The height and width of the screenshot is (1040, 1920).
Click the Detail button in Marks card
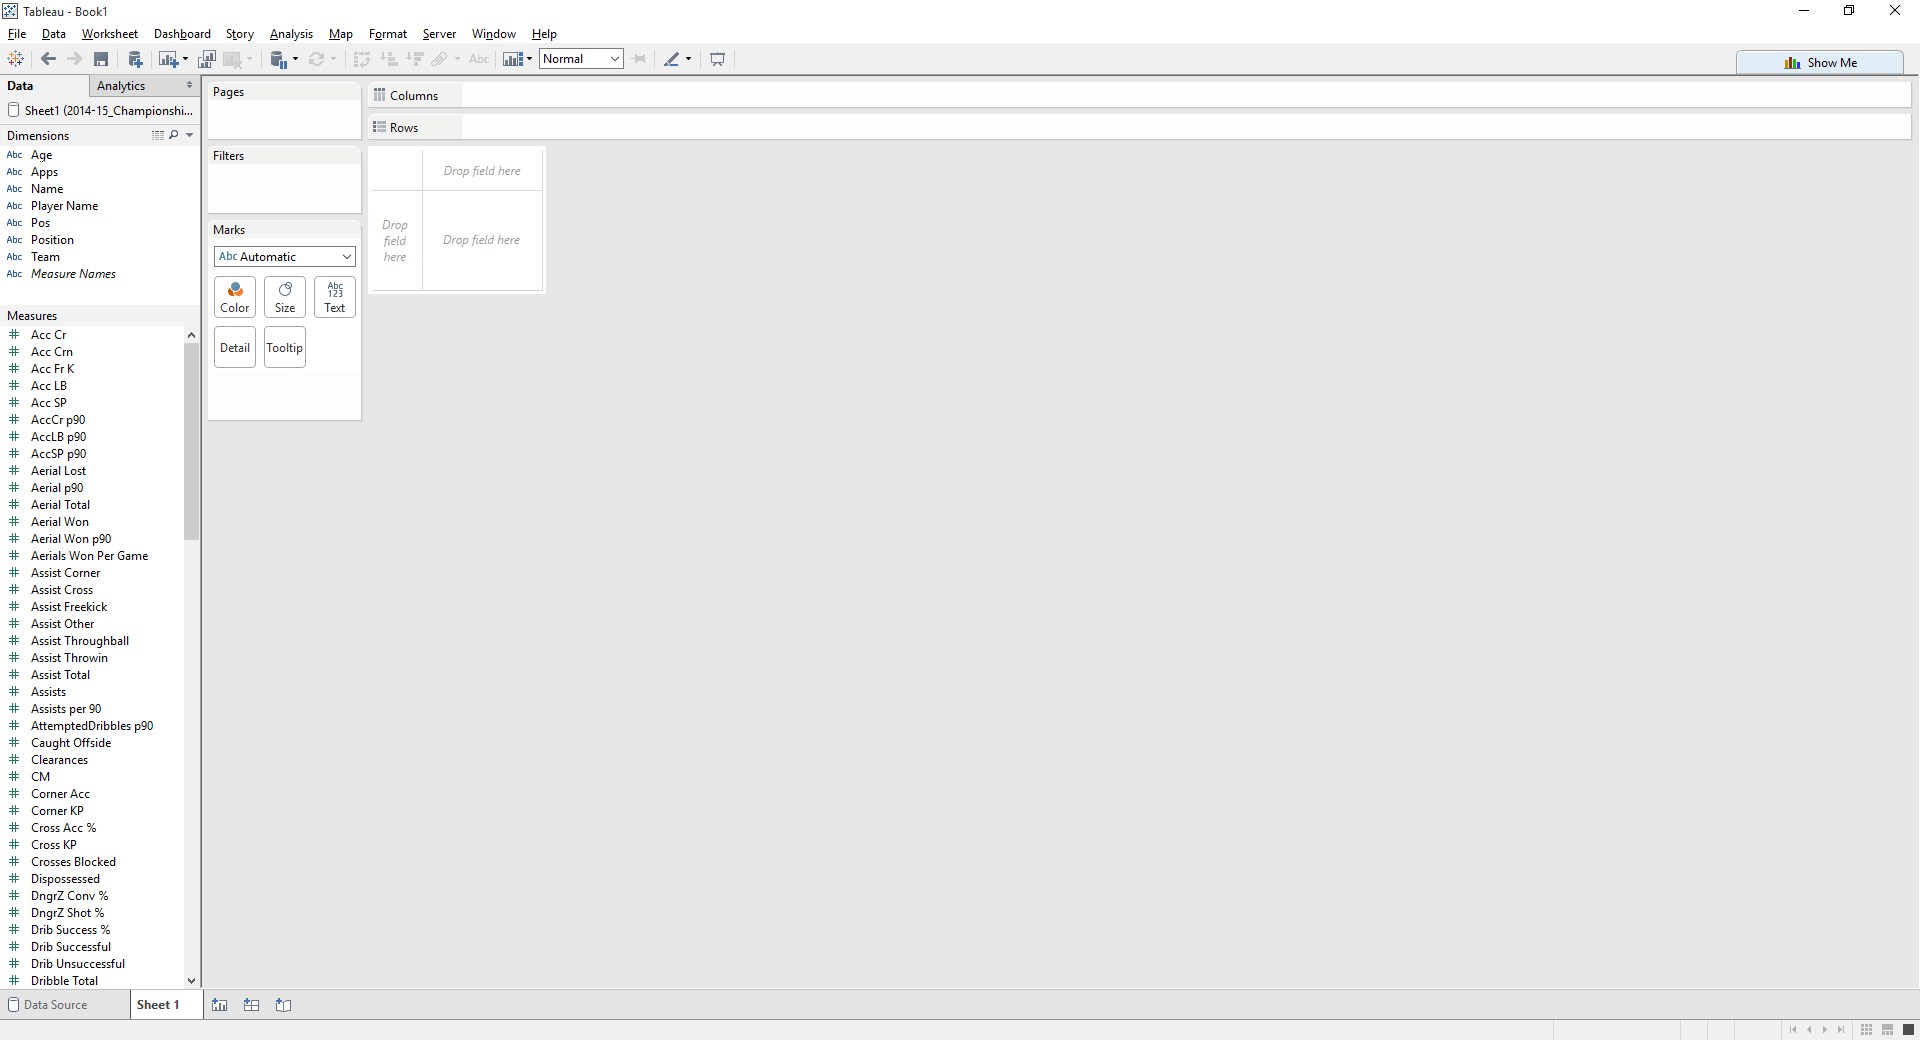point(235,348)
